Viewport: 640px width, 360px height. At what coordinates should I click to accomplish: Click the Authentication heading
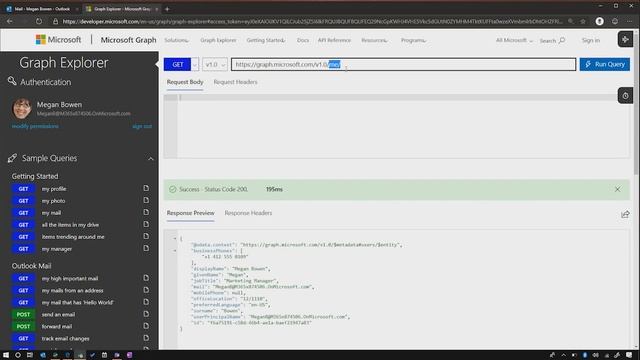point(46,82)
